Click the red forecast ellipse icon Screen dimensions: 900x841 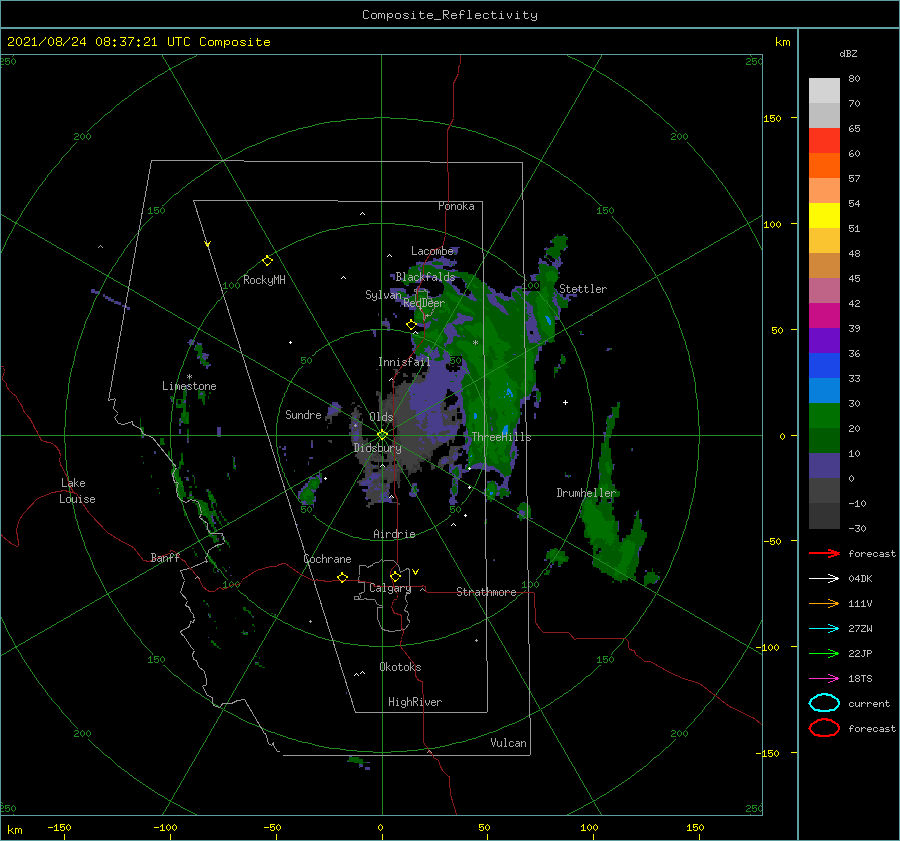(x=824, y=728)
